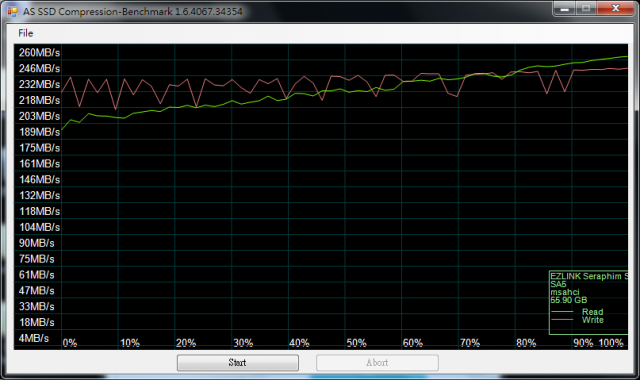Minimize the AS SSD Compression-Benchmark window

tap(564, 9)
